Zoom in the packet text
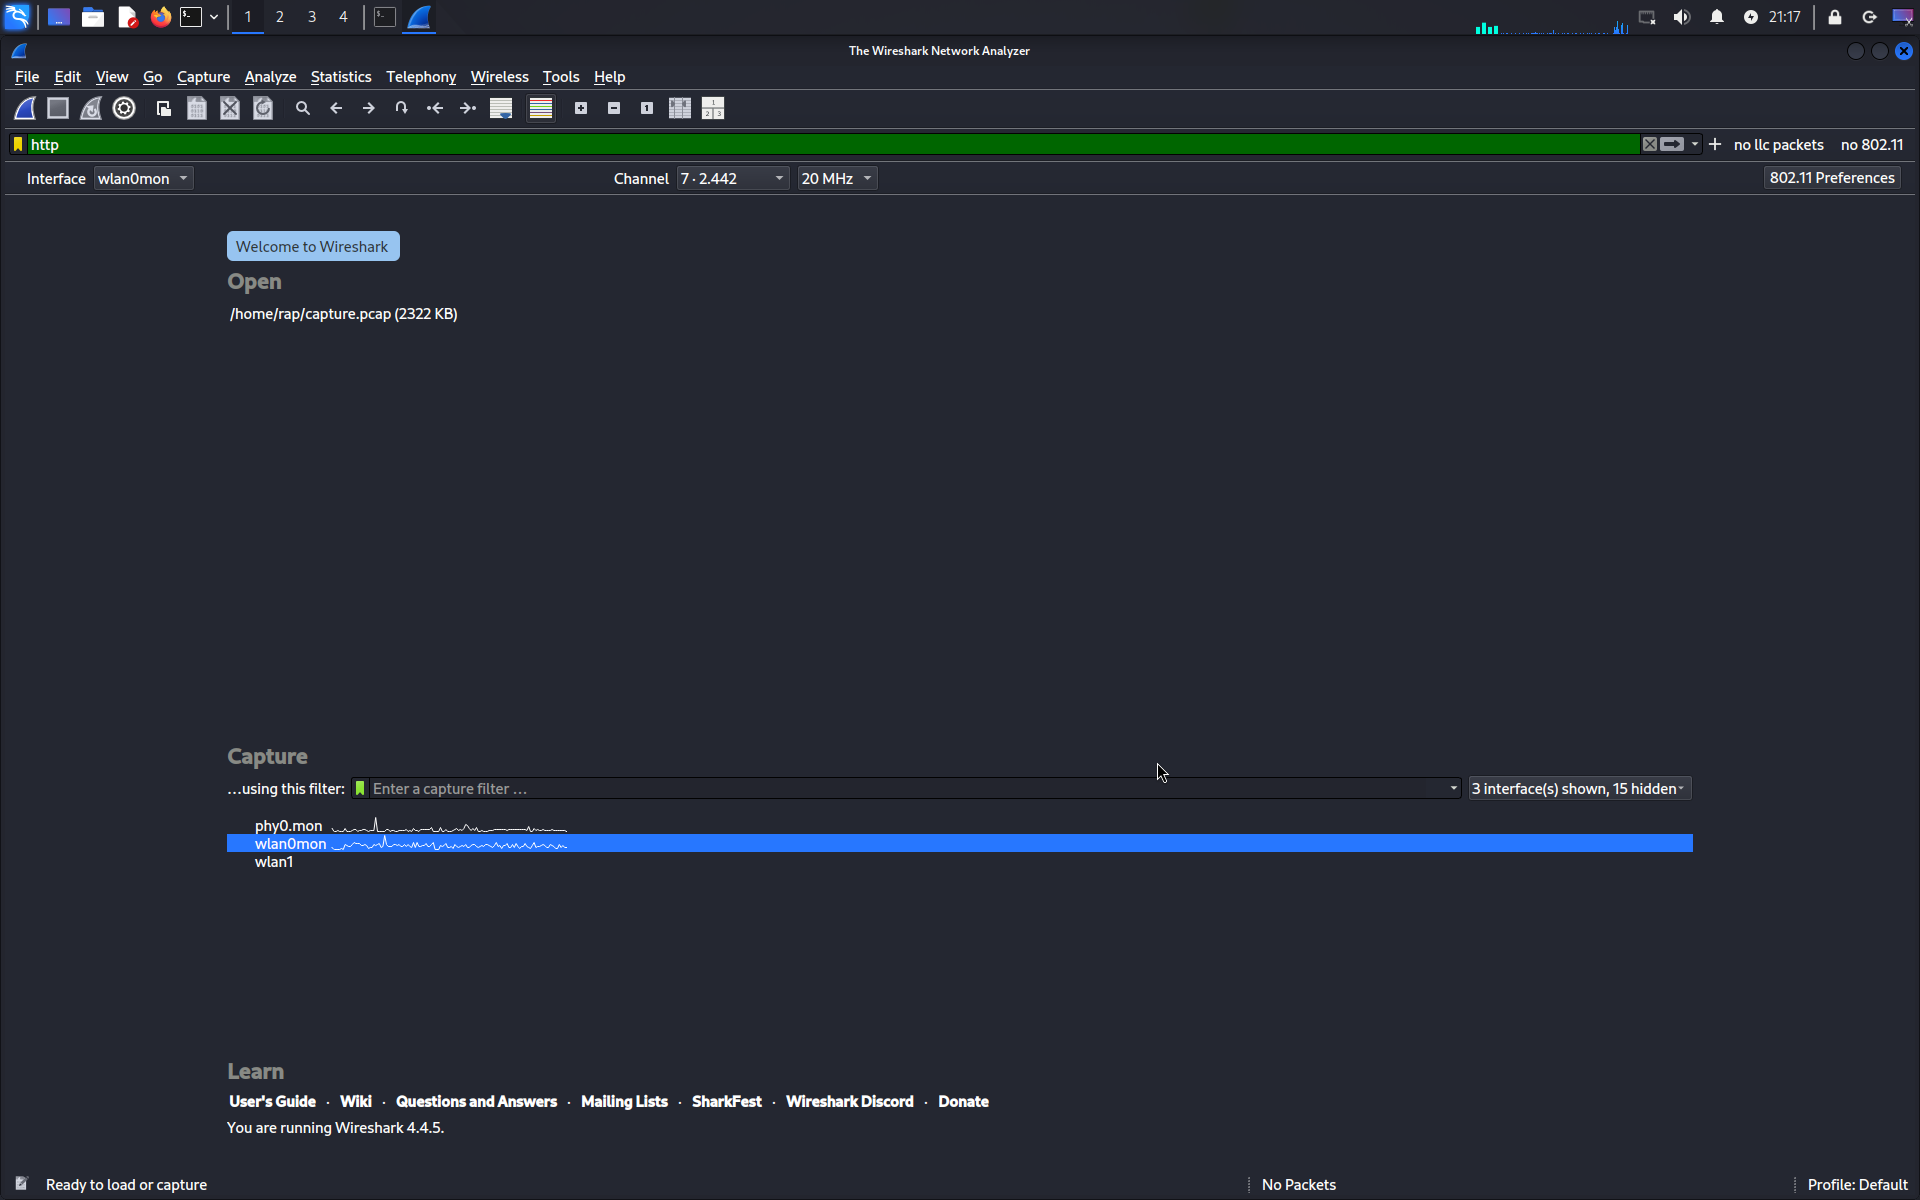 click(x=581, y=108)
